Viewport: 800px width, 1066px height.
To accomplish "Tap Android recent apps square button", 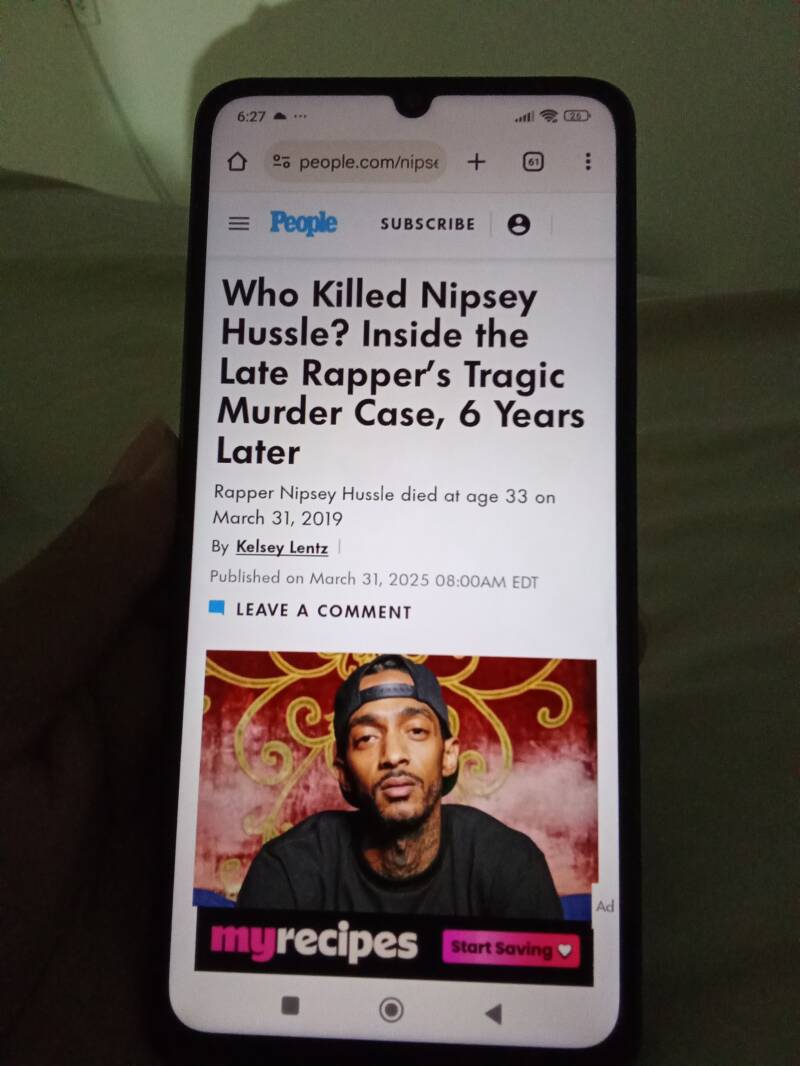I will (290, 1005).
